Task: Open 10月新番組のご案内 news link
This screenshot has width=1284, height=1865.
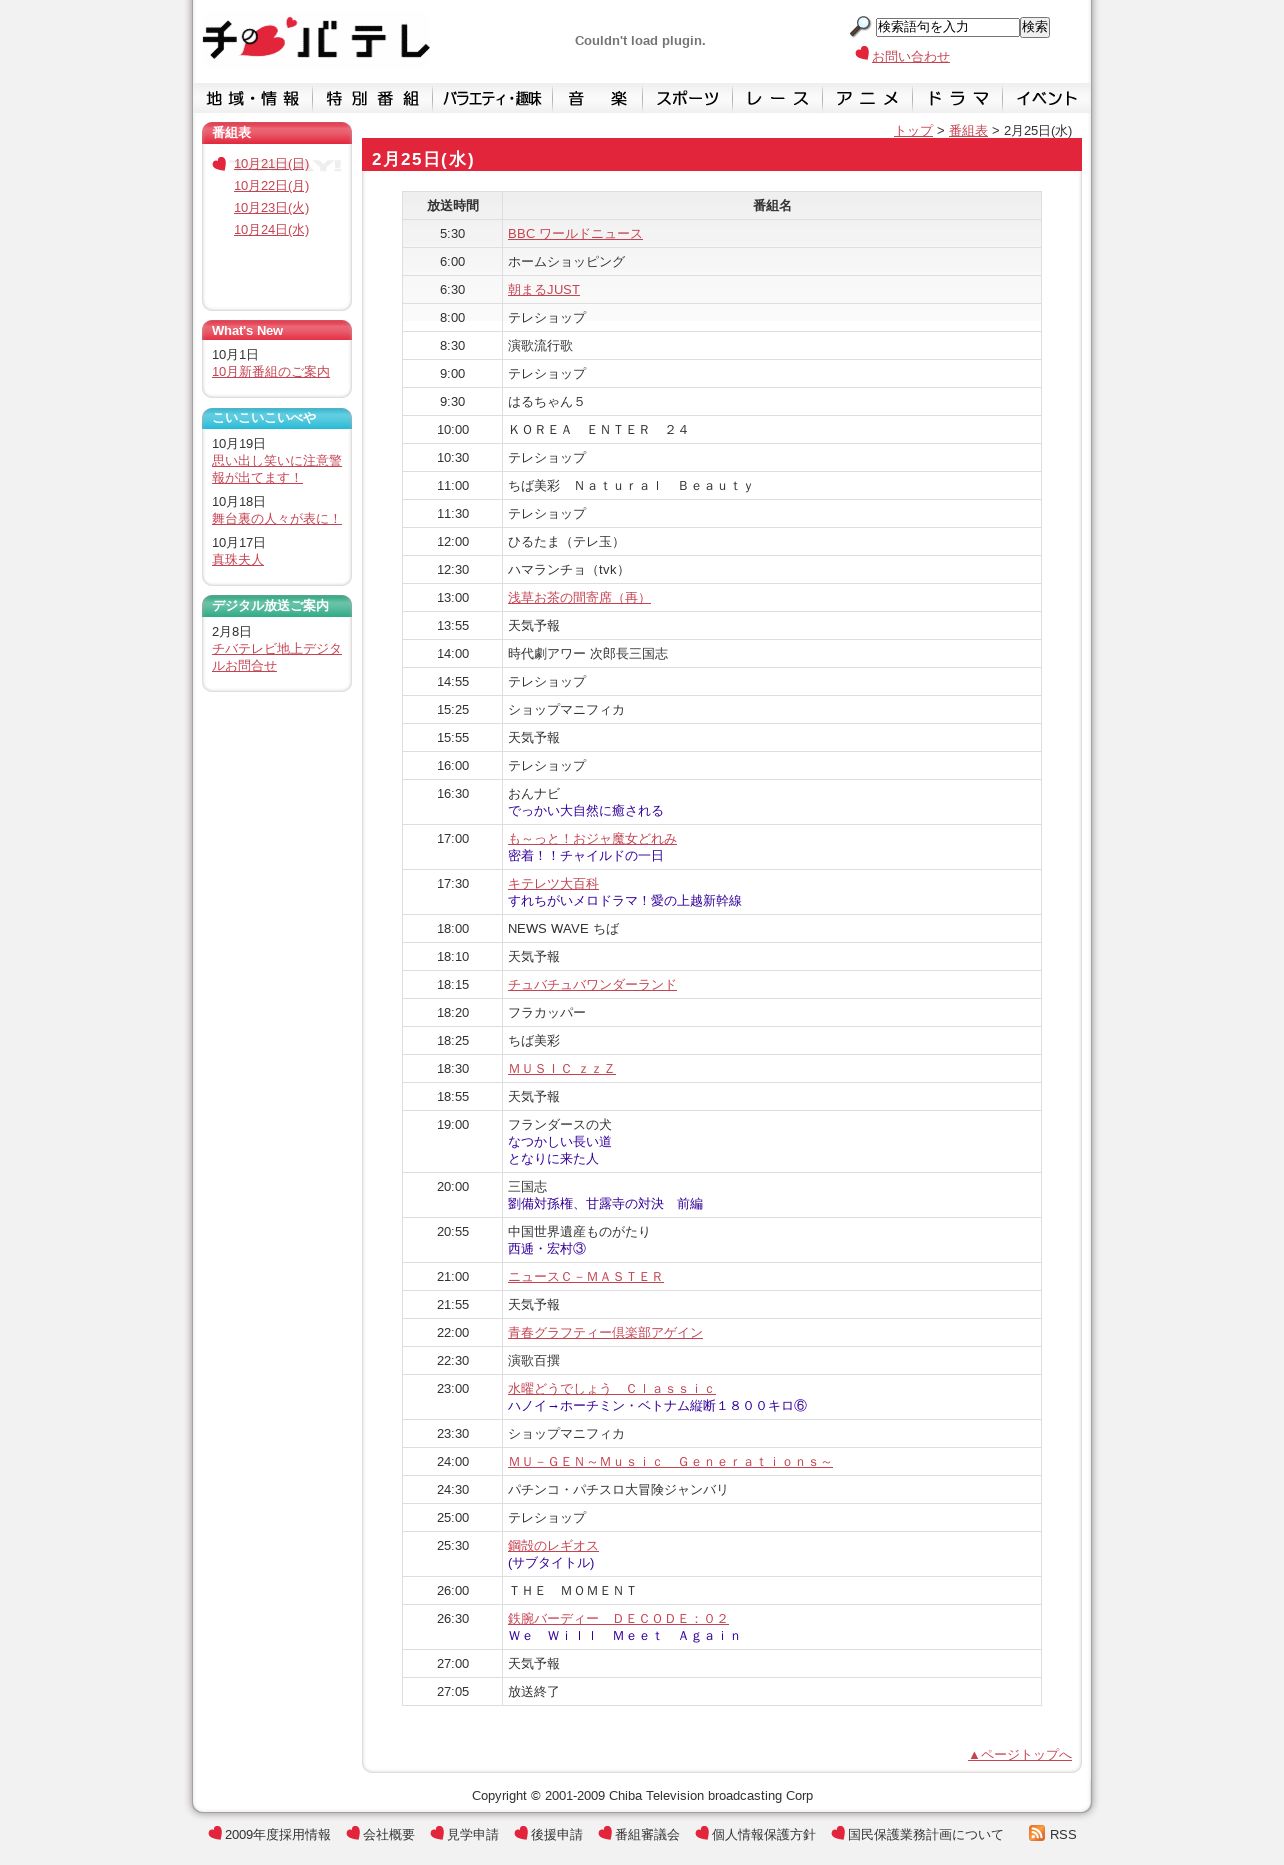Action: (x=271, y=372)
